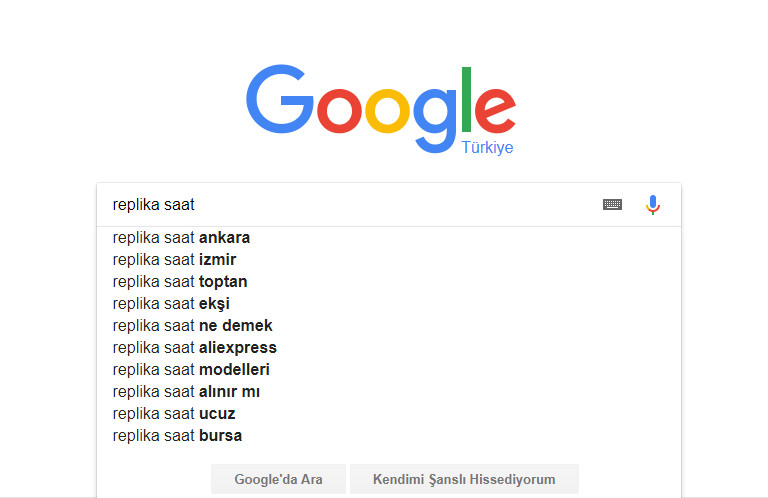The image size is (768, 498).
Task: Click the red letter e in logo
Action: click(495, 111)
